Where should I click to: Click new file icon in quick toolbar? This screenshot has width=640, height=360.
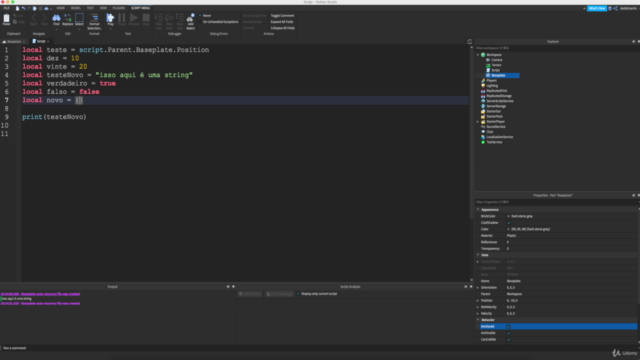pos(17,8)
